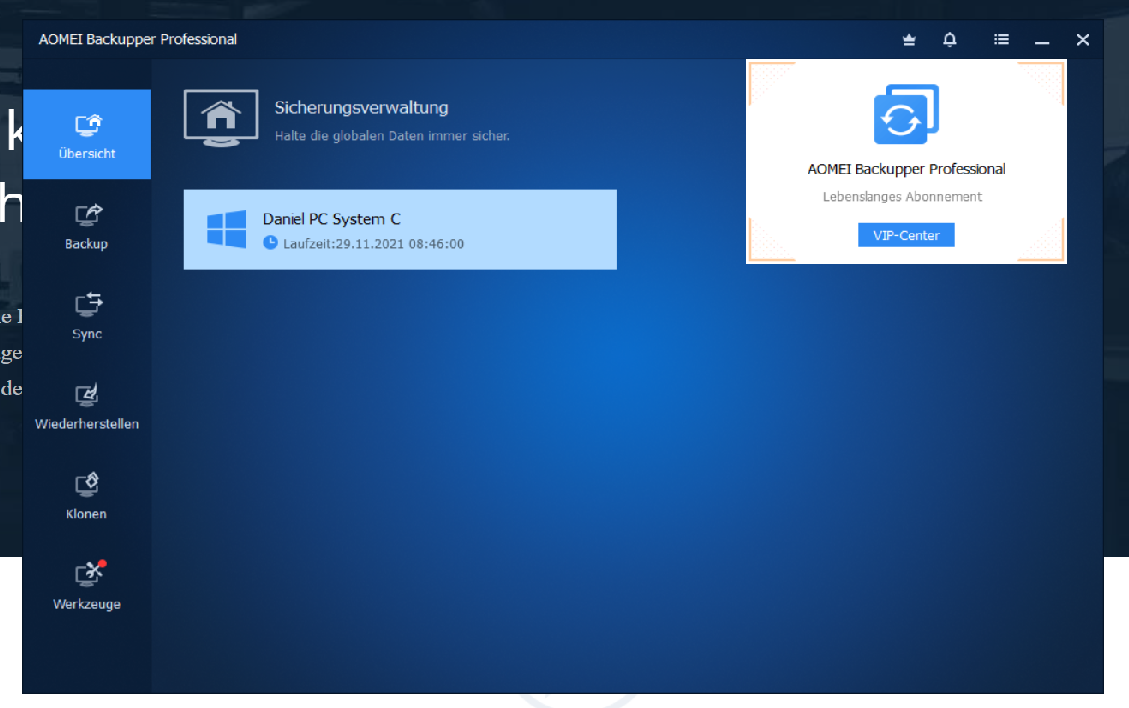1129x708 pixels.
Task: Click the Windows logo on the backup task
Action: pos(226,229)
